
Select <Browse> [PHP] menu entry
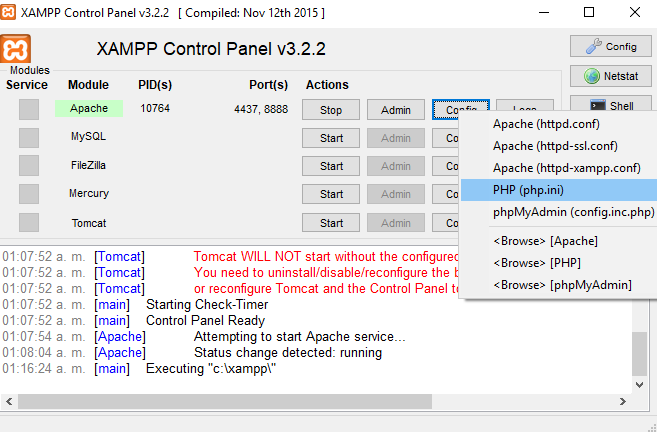coord(559,263)
